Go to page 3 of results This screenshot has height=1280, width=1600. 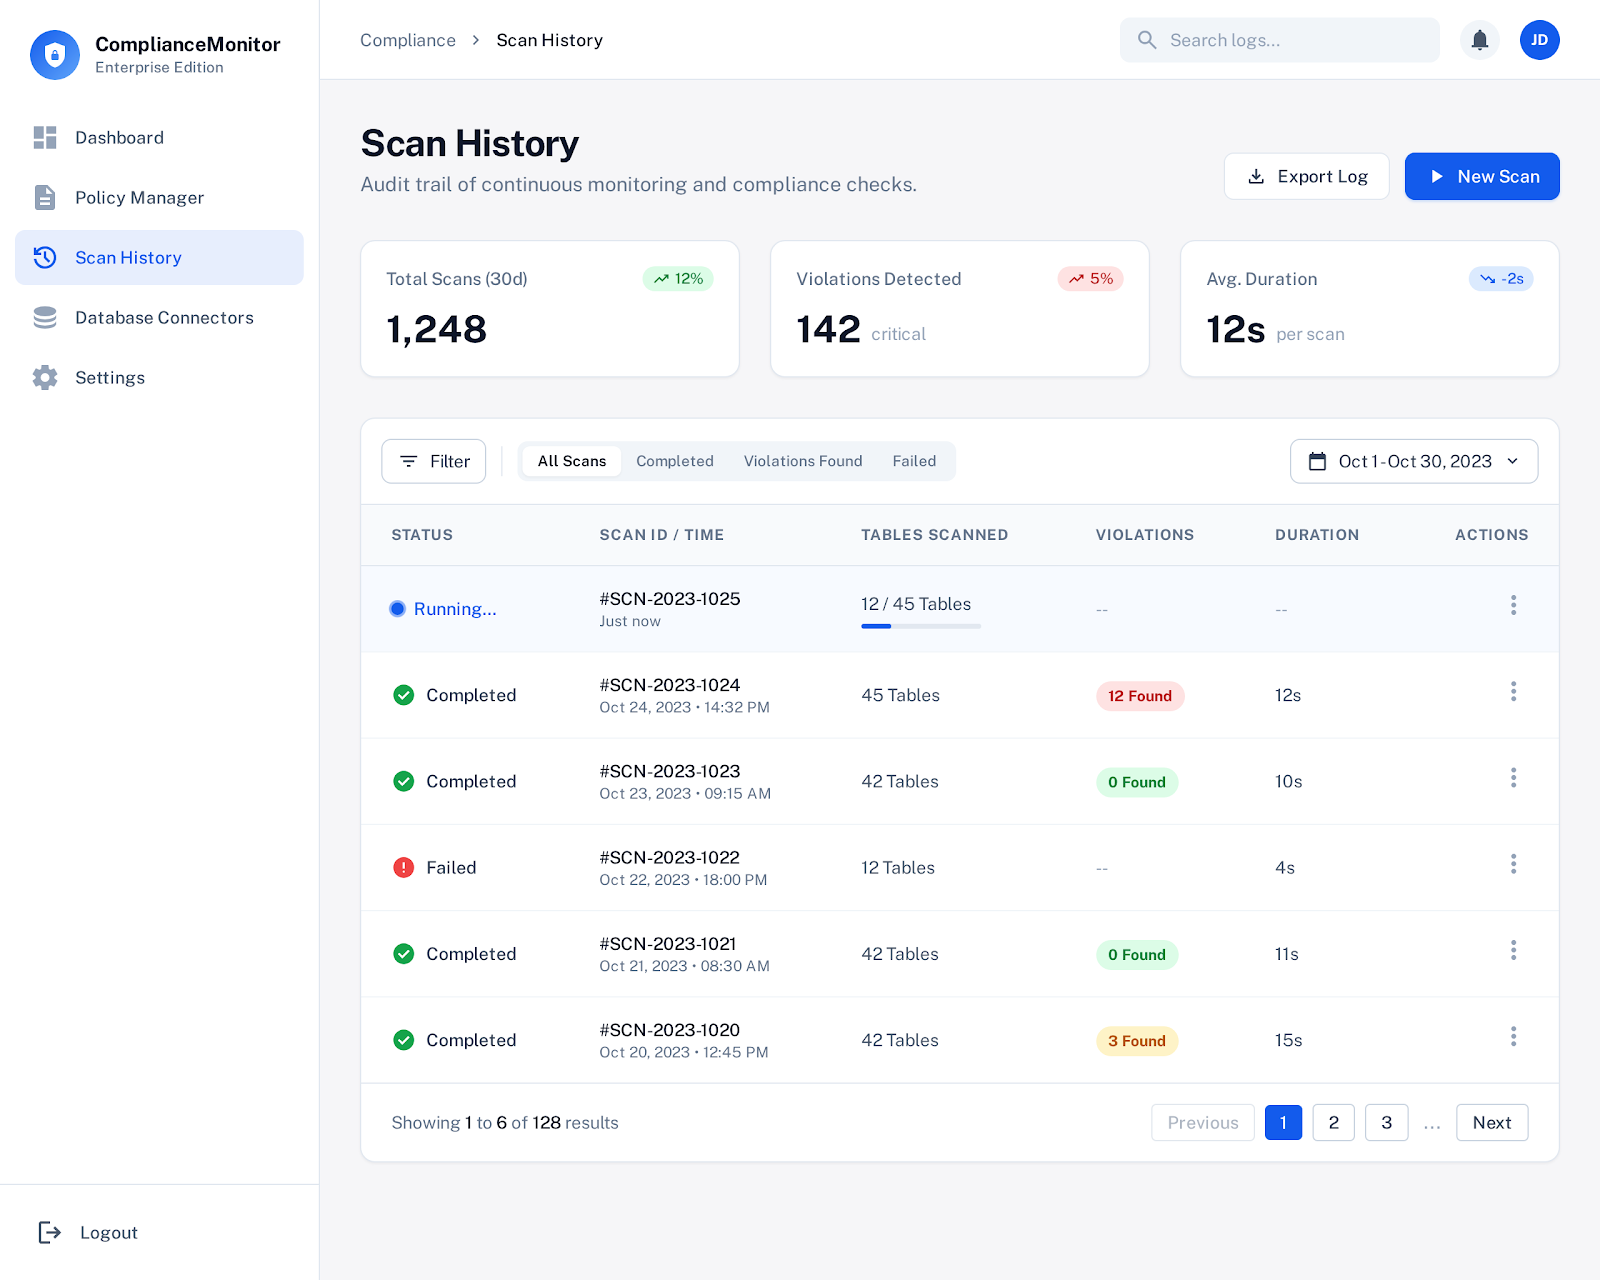[x=1386, y=1122]
